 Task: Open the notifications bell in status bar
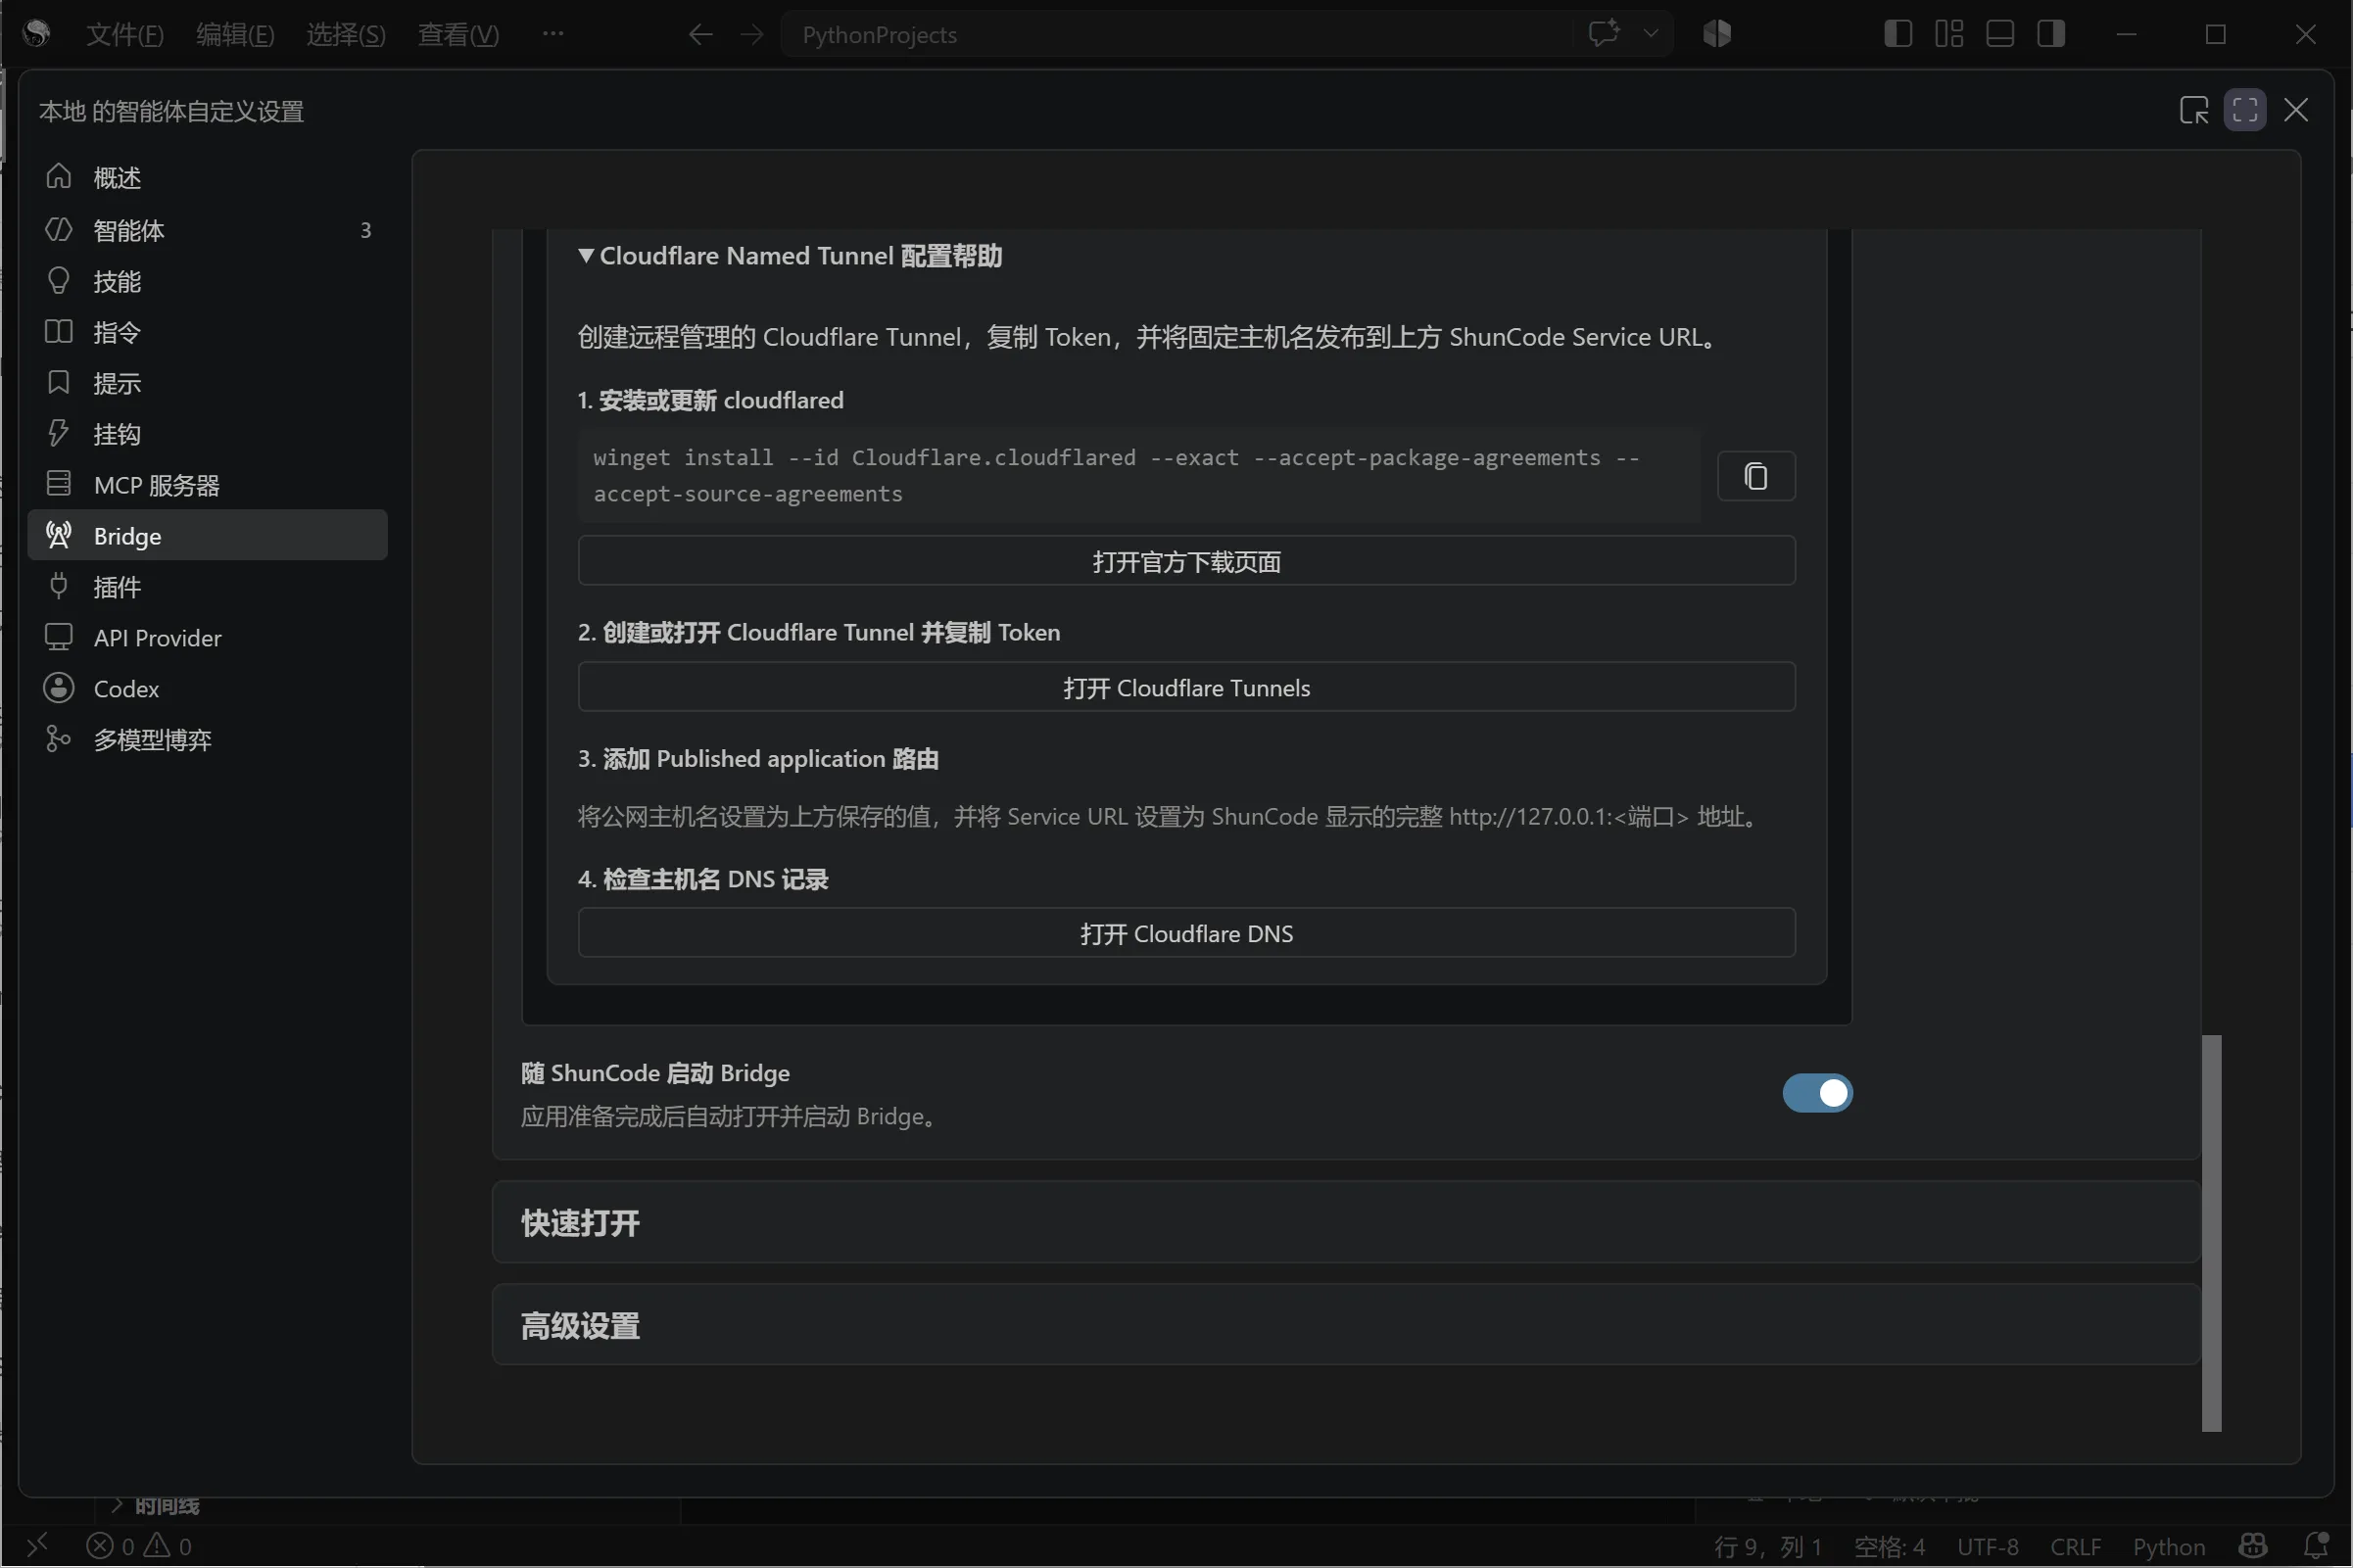pos(2315,1545)
